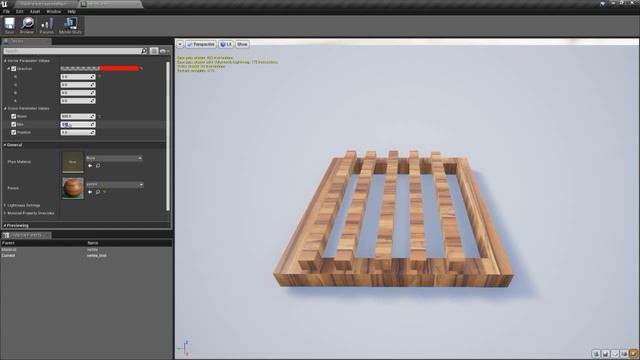
Task: Reset Direction vector to default arrow
Action: (141, 69)
